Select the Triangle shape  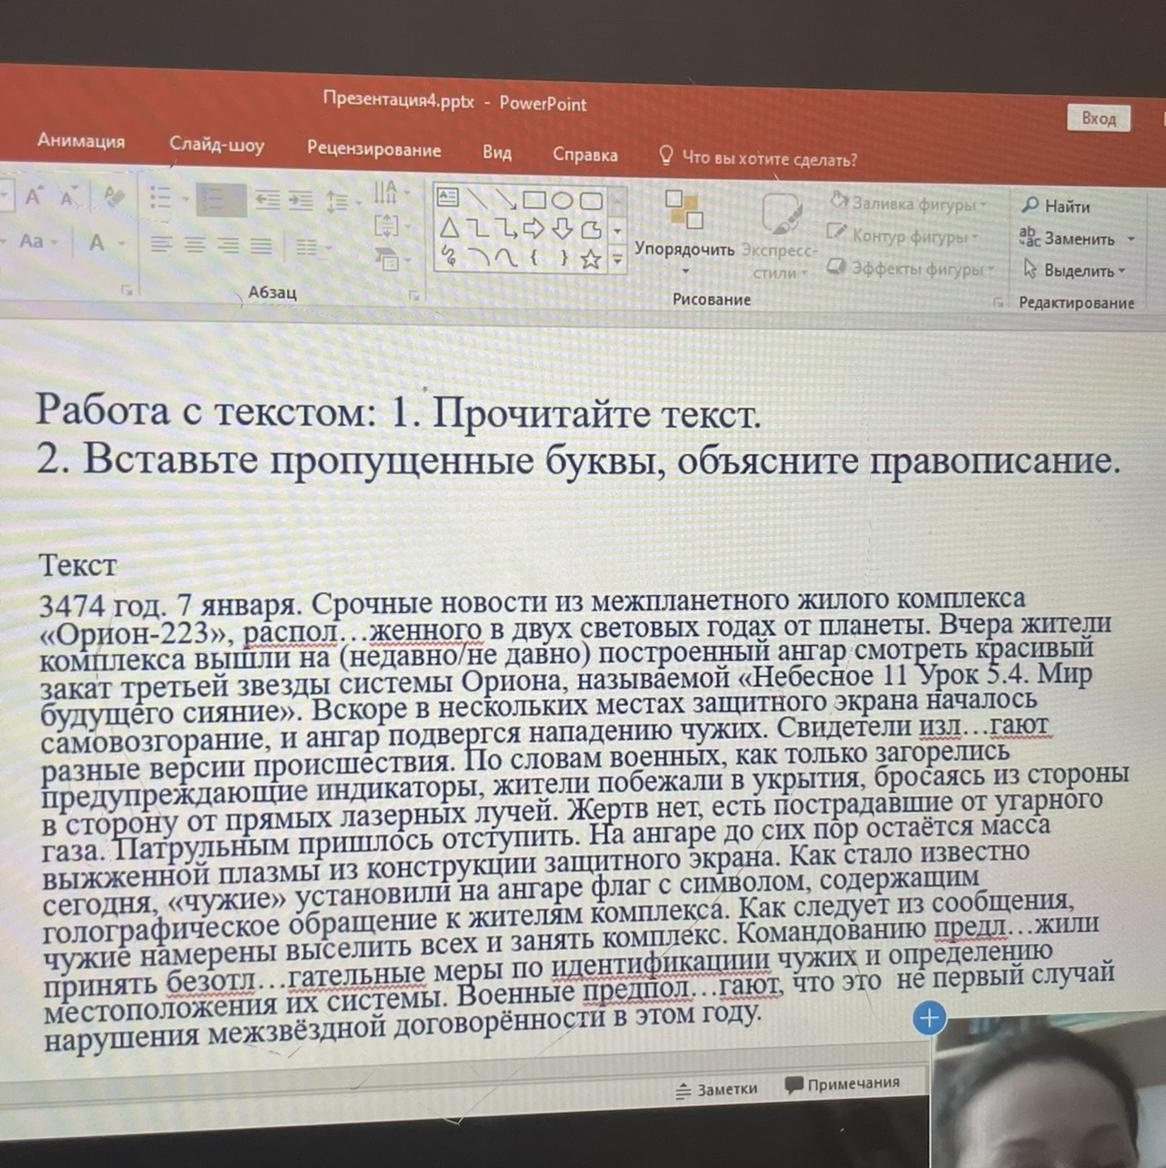[449, 227]
